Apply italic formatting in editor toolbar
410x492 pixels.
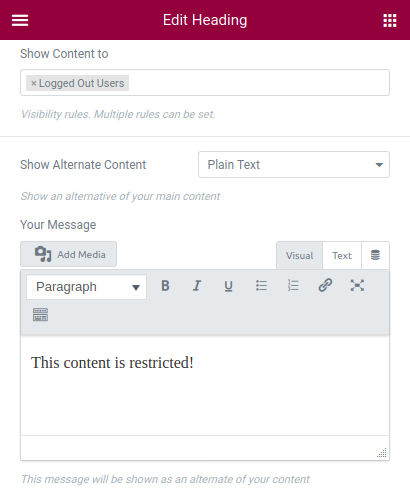coord(197,286)
